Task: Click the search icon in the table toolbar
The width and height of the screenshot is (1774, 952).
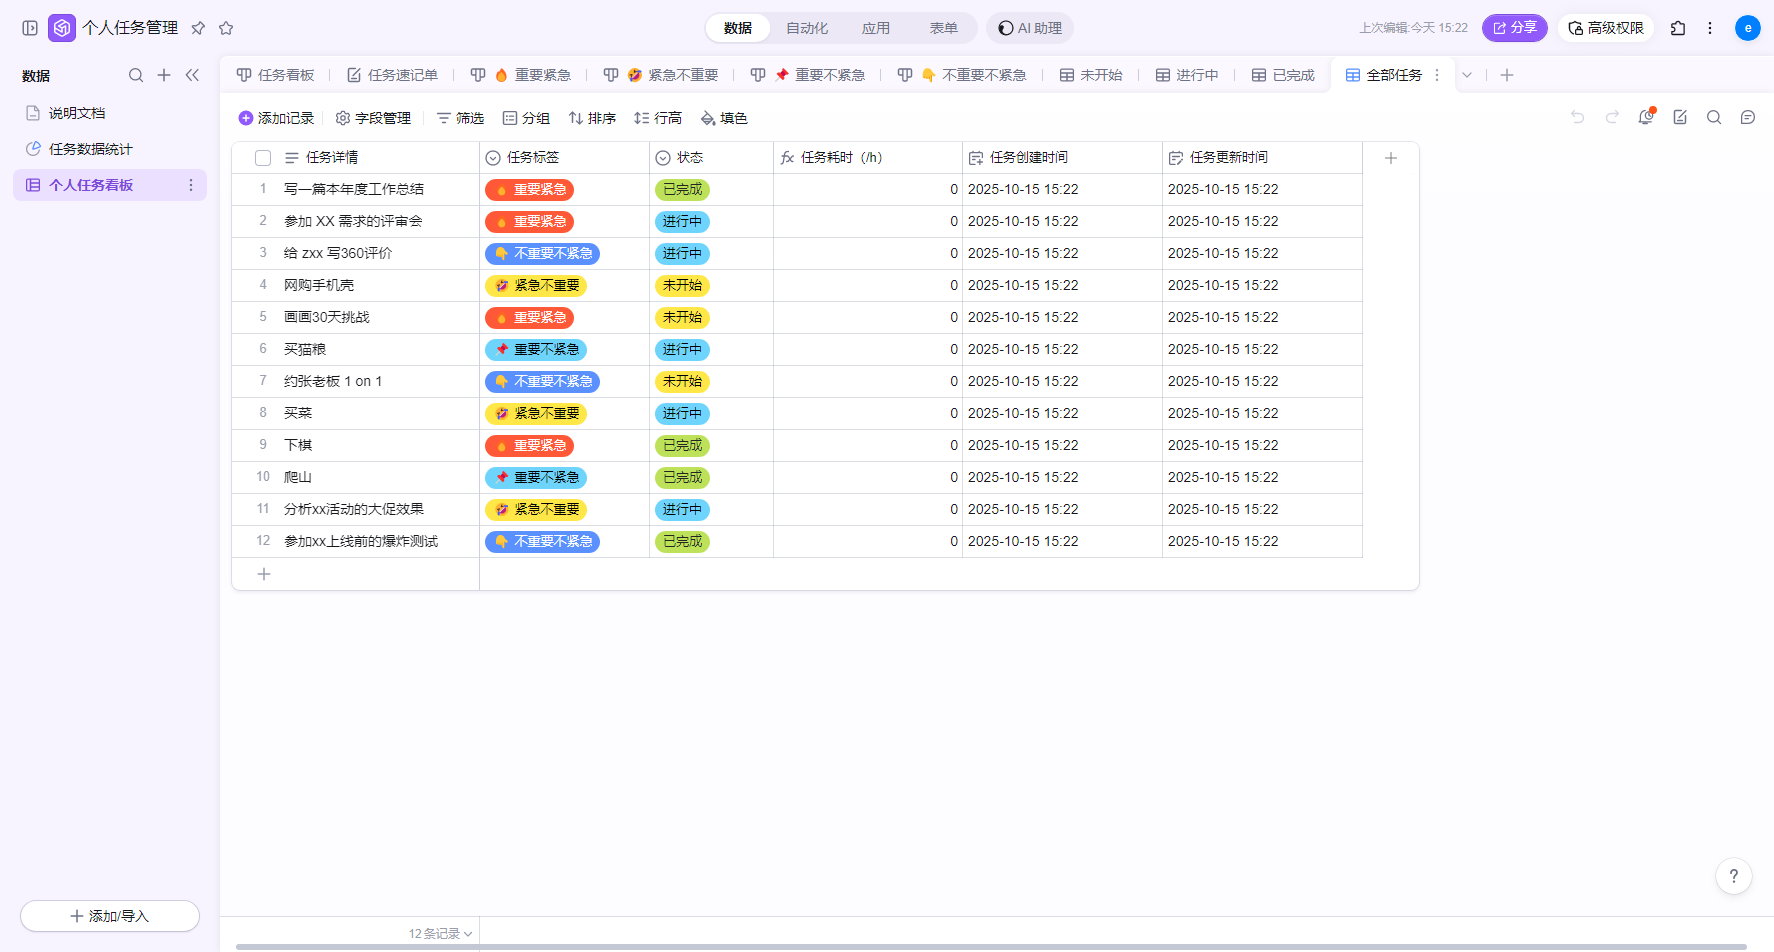Action: 1713,117
